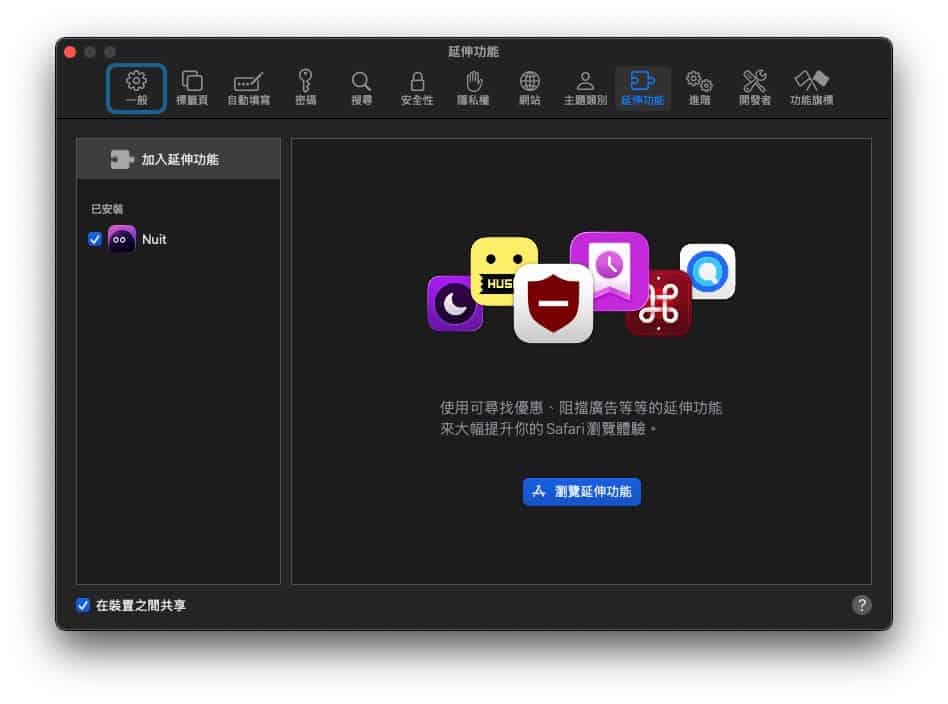Open the 進階 (Advanced) gears tab
Image resolution: width=948 pixels, height=704 pixels.
699,88
